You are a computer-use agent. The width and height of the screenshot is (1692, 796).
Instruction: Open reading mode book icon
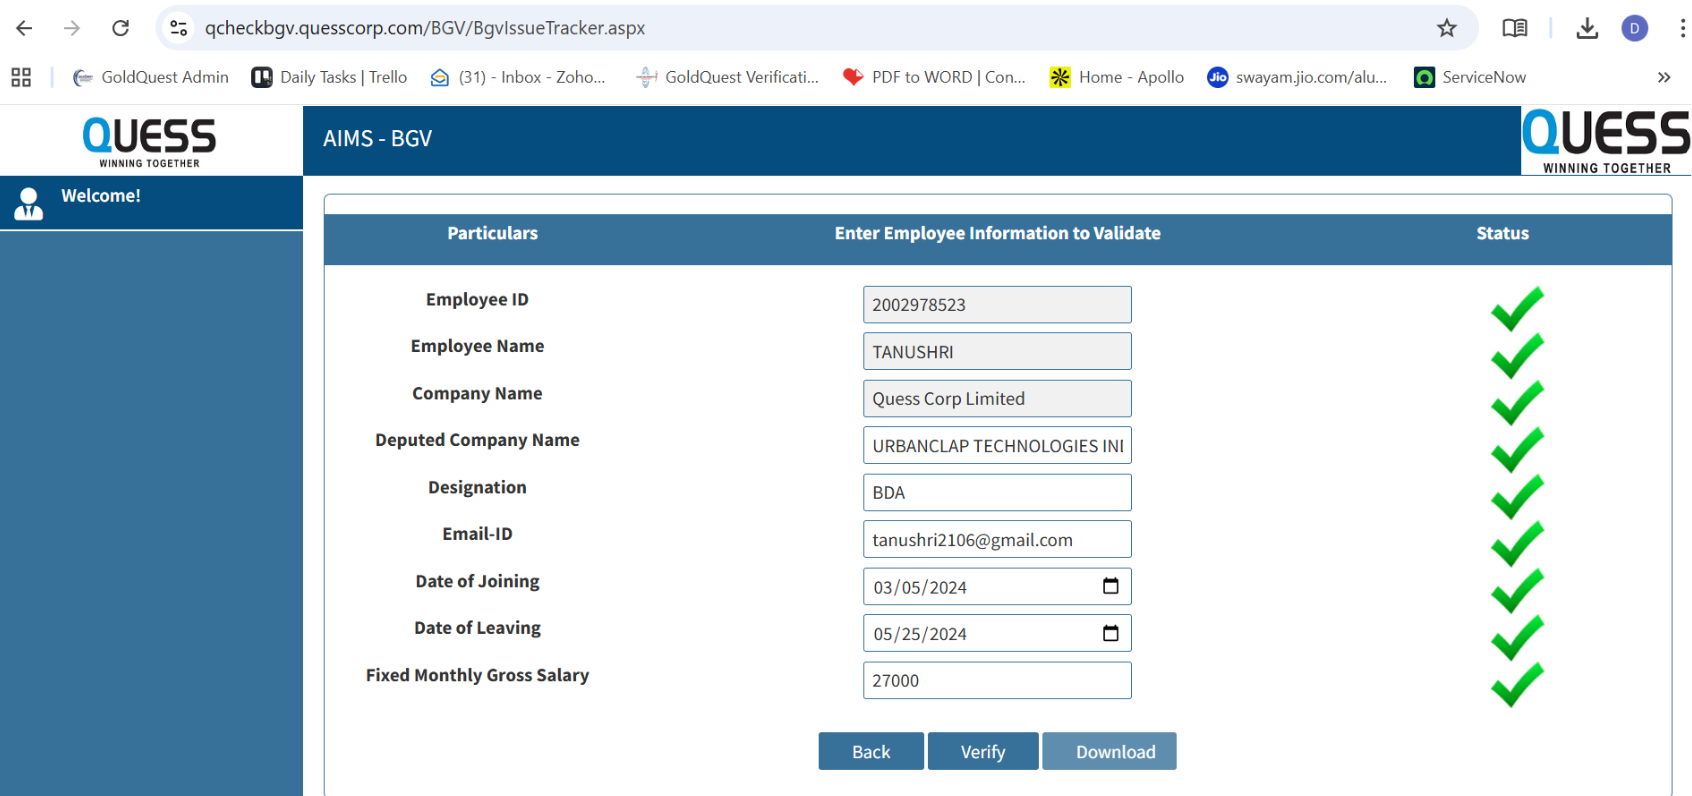[x=1514, y=28]
